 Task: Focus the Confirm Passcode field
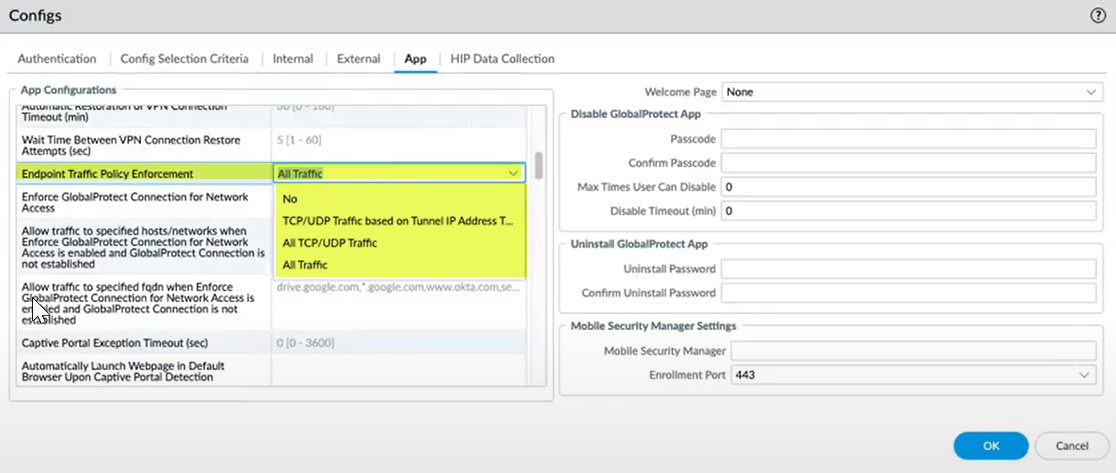point(910,163)
